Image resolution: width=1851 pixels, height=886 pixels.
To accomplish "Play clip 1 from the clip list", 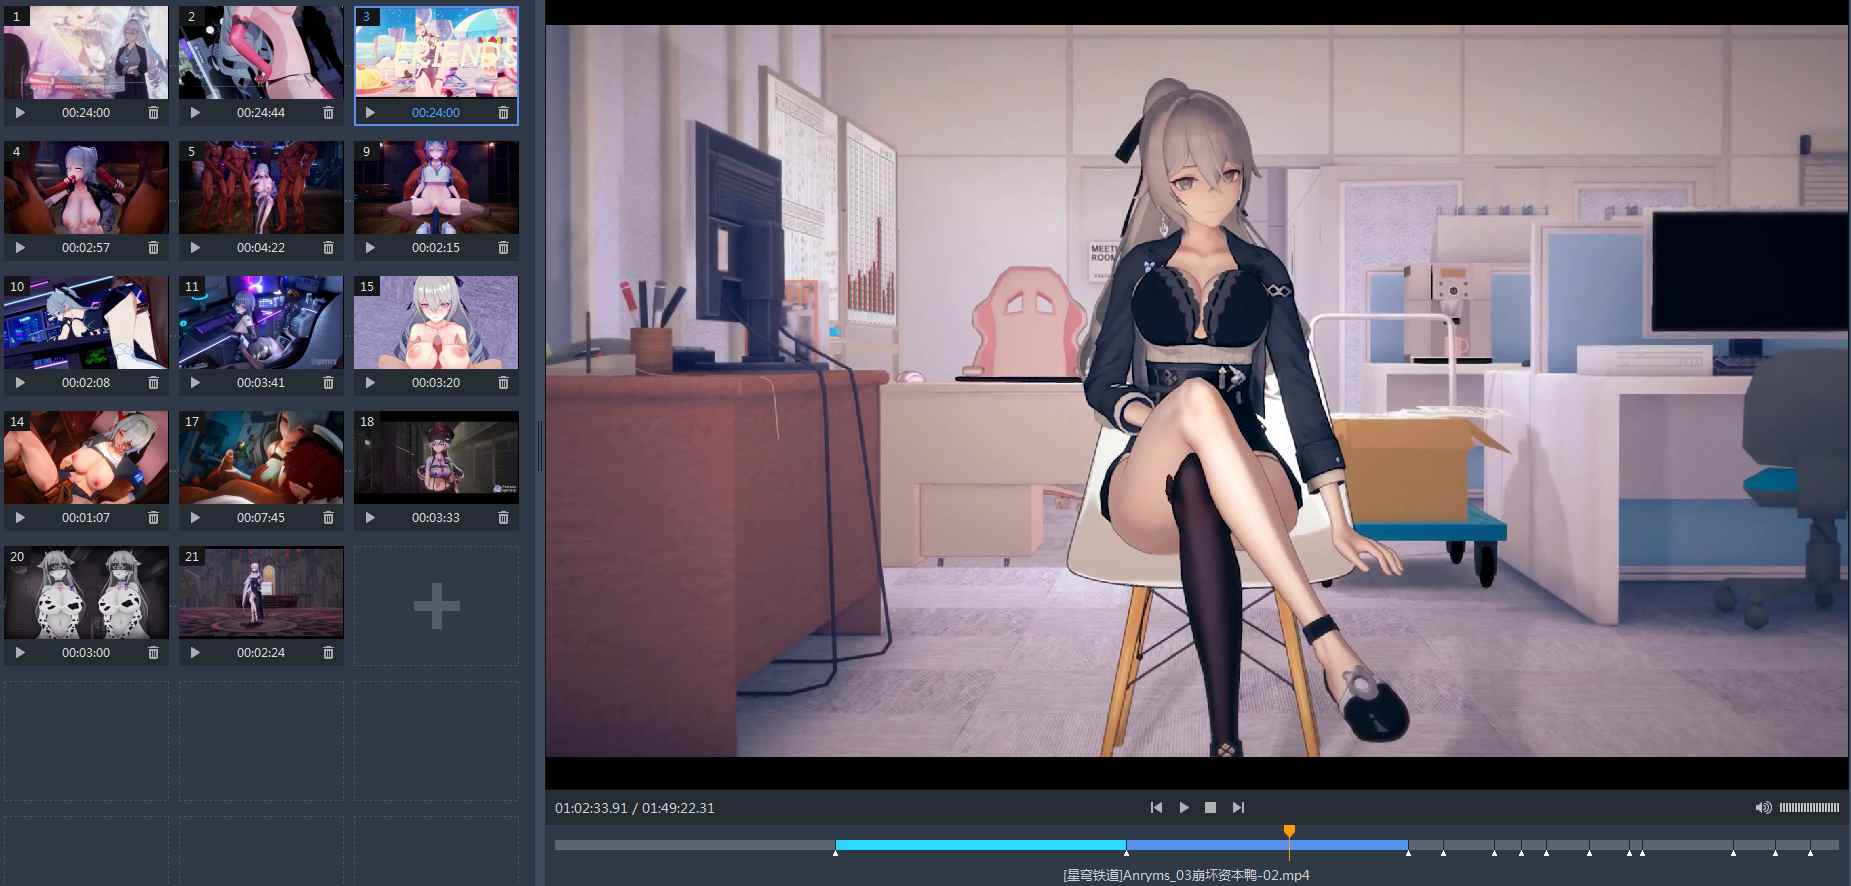I will [x=20, y=113].
